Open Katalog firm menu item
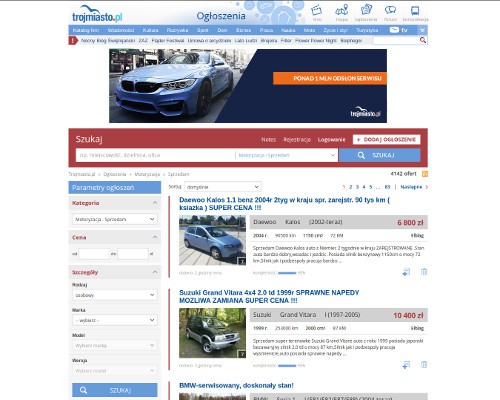 86,30
